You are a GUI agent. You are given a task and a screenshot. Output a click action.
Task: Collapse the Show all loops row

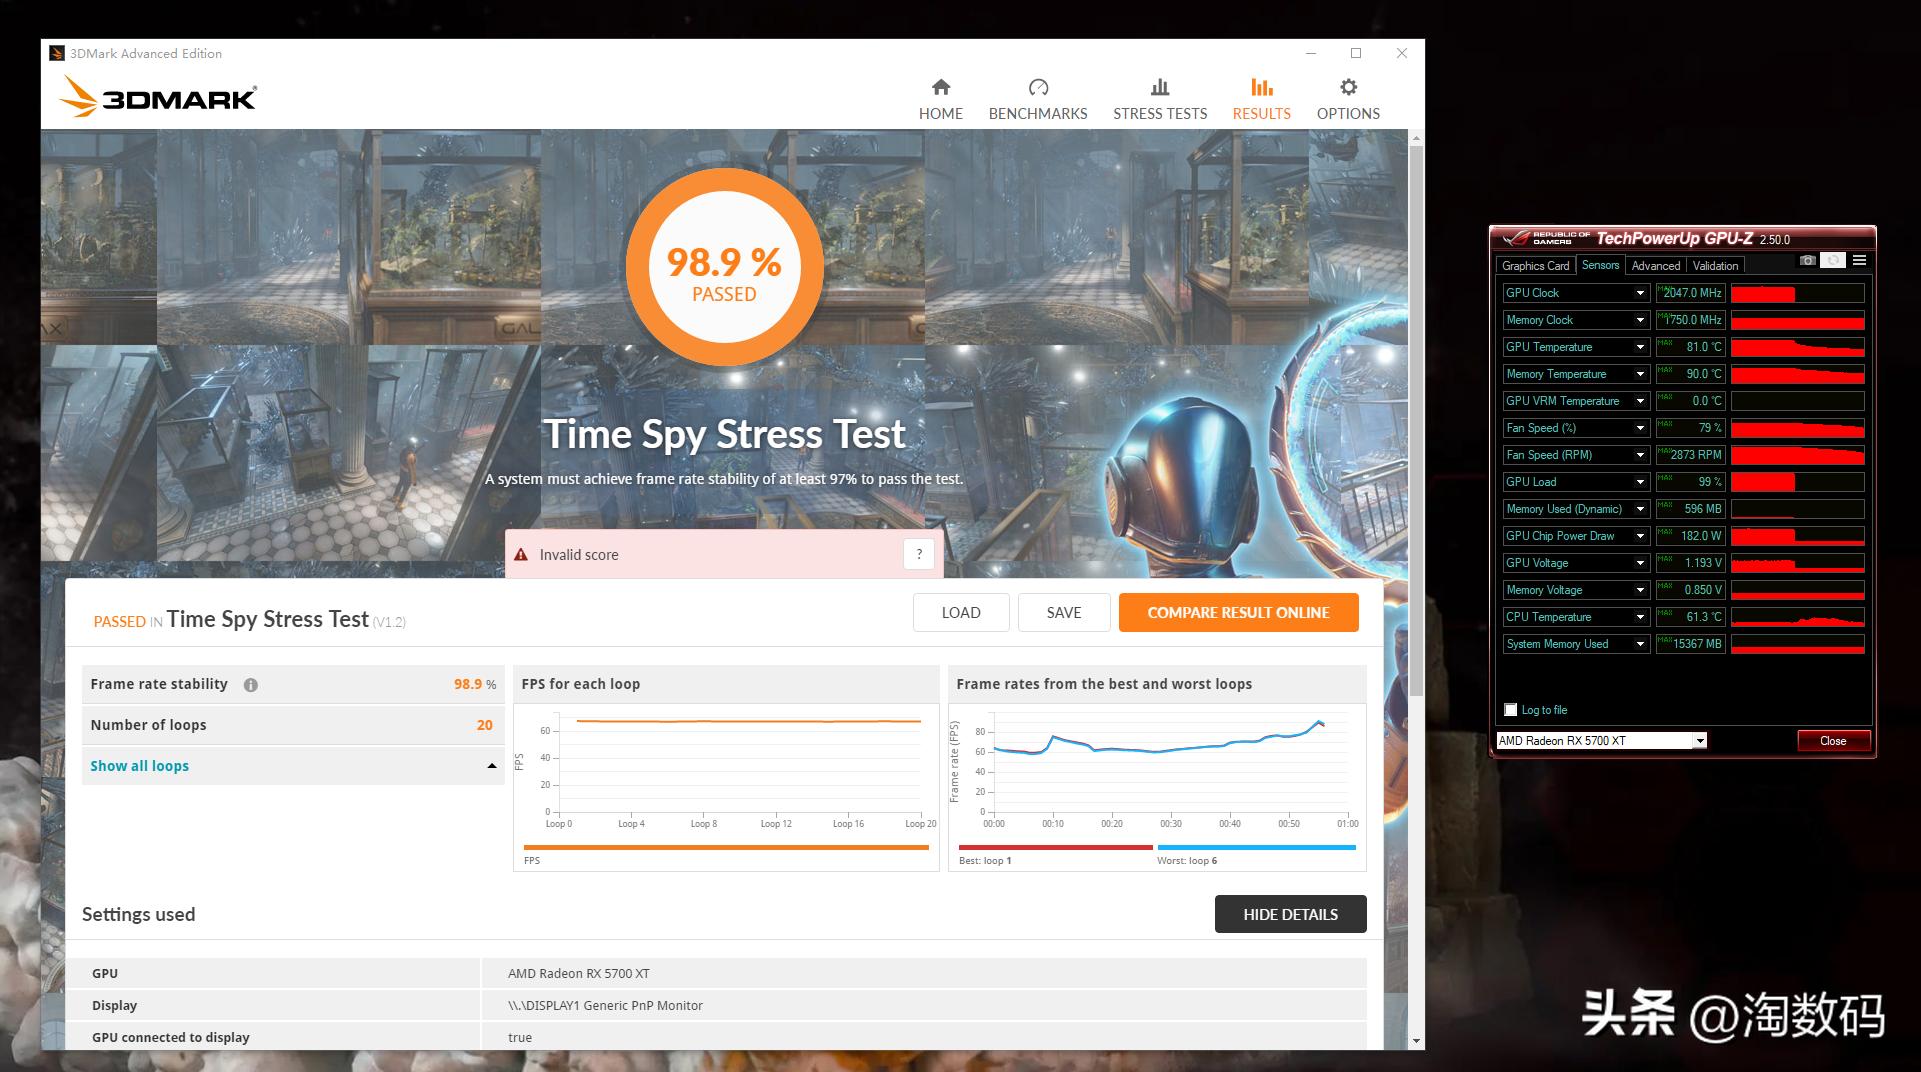293,766
